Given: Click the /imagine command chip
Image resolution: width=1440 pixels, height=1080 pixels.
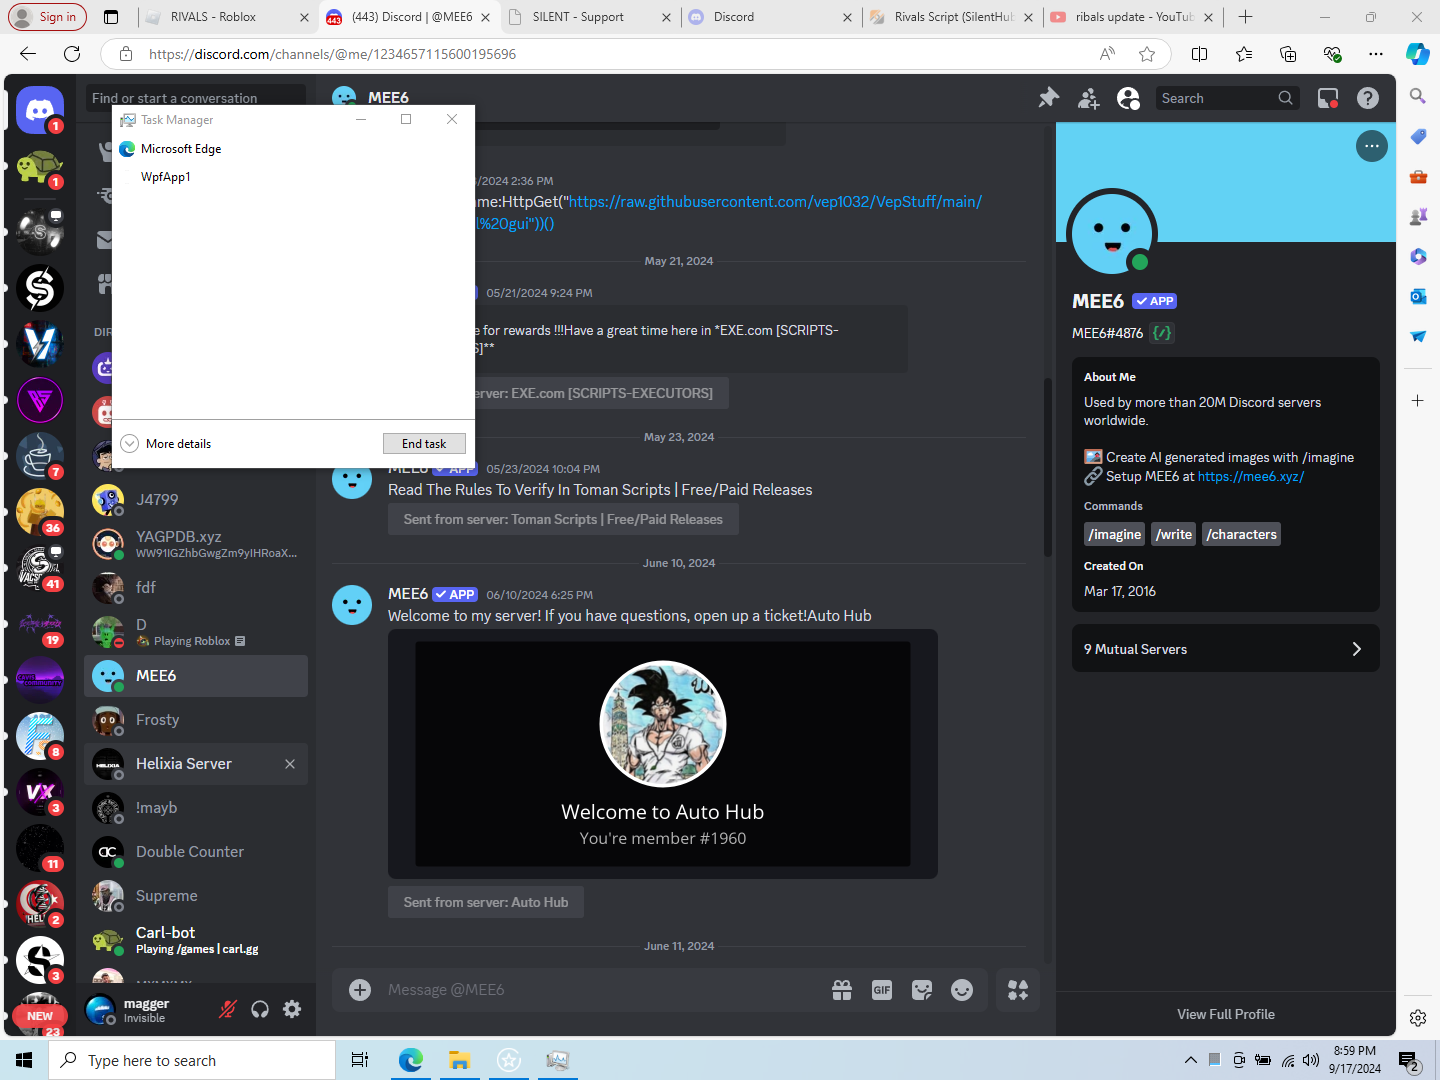Looking at the screenshot, I should (x=1115, y=535).
